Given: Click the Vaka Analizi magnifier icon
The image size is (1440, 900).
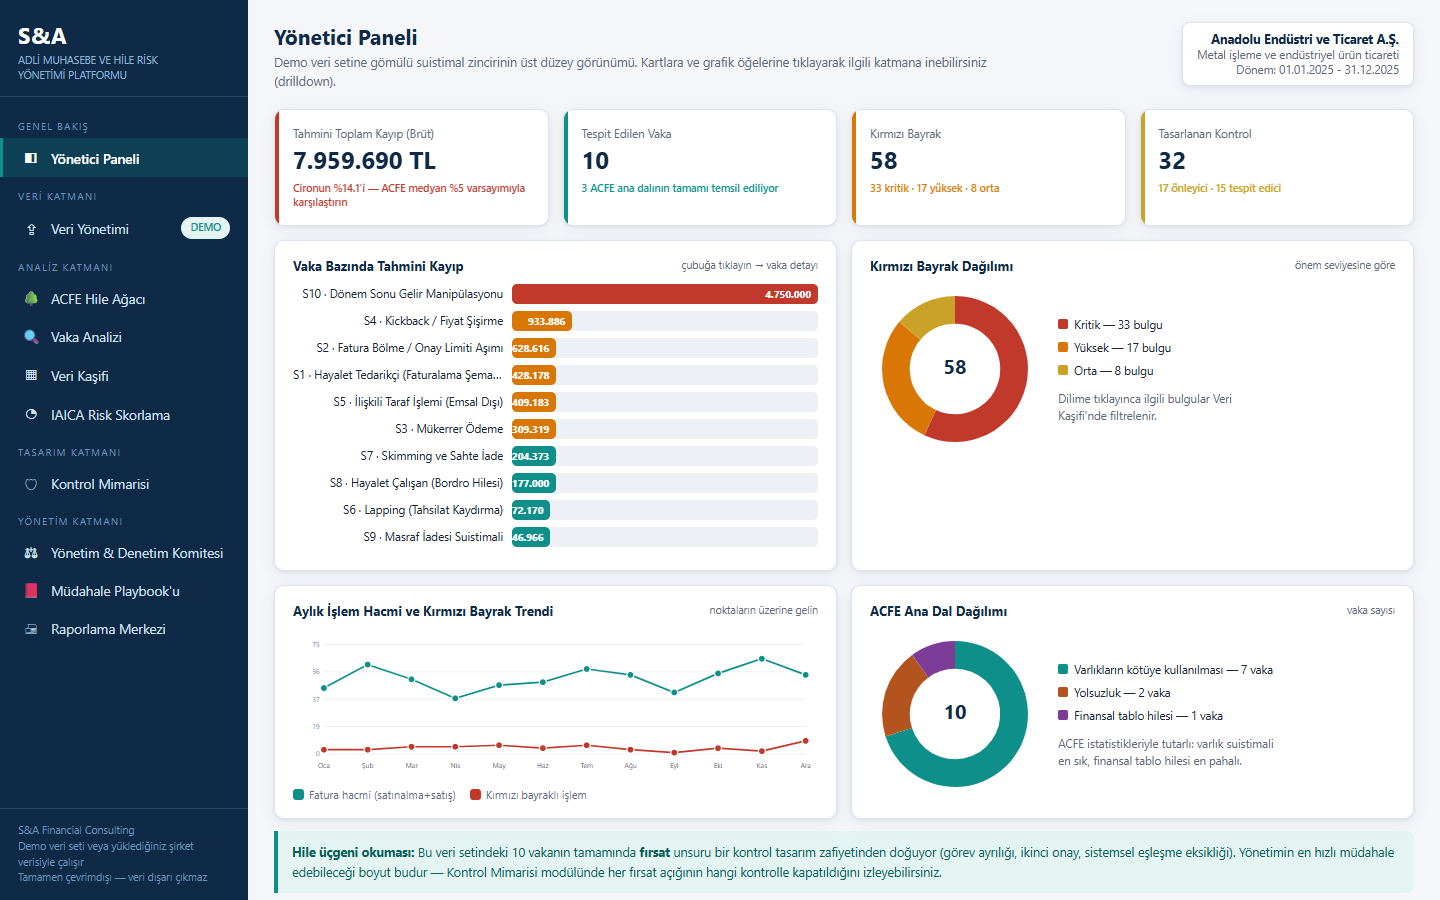Looking at the screenshot, I should click(x=31, y=337).
